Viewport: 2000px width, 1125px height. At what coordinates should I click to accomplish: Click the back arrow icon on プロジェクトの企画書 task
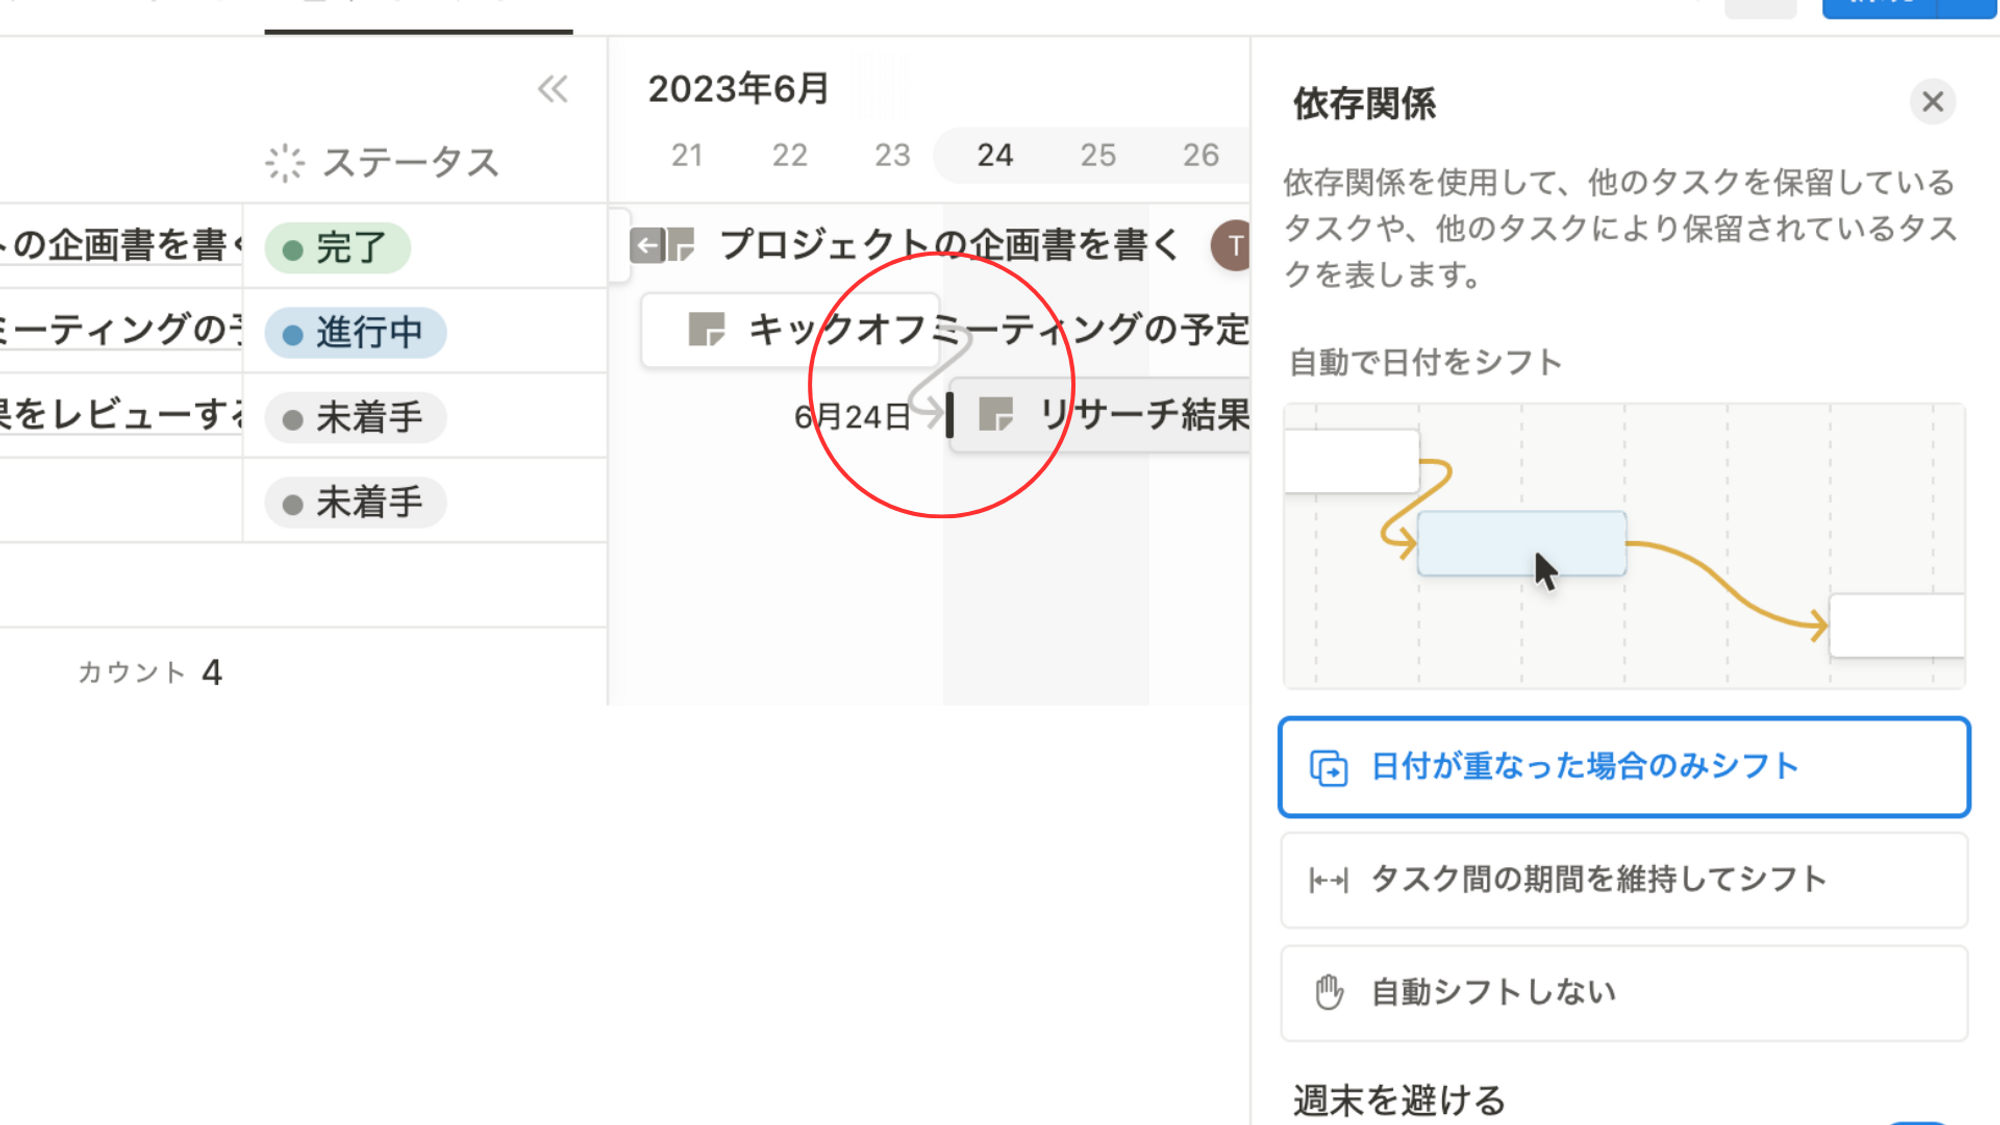point(647,245)
